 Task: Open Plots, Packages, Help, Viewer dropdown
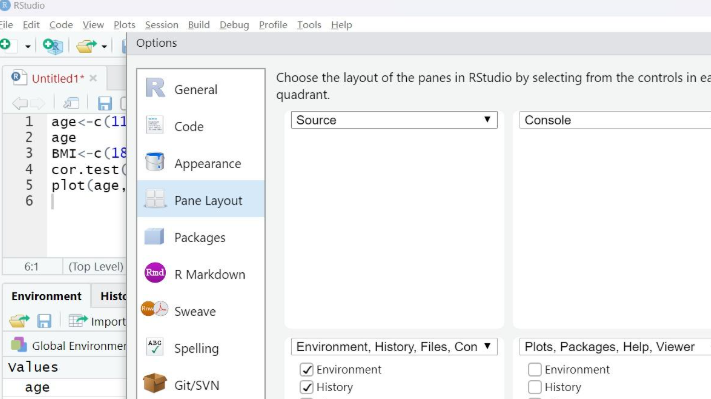click(615, 347)
